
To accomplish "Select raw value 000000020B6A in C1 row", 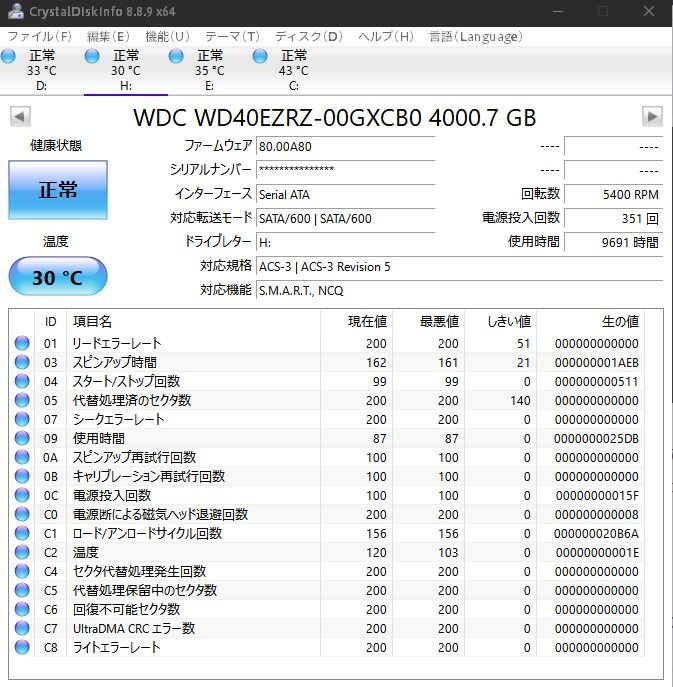I will [x=596, y=534].
